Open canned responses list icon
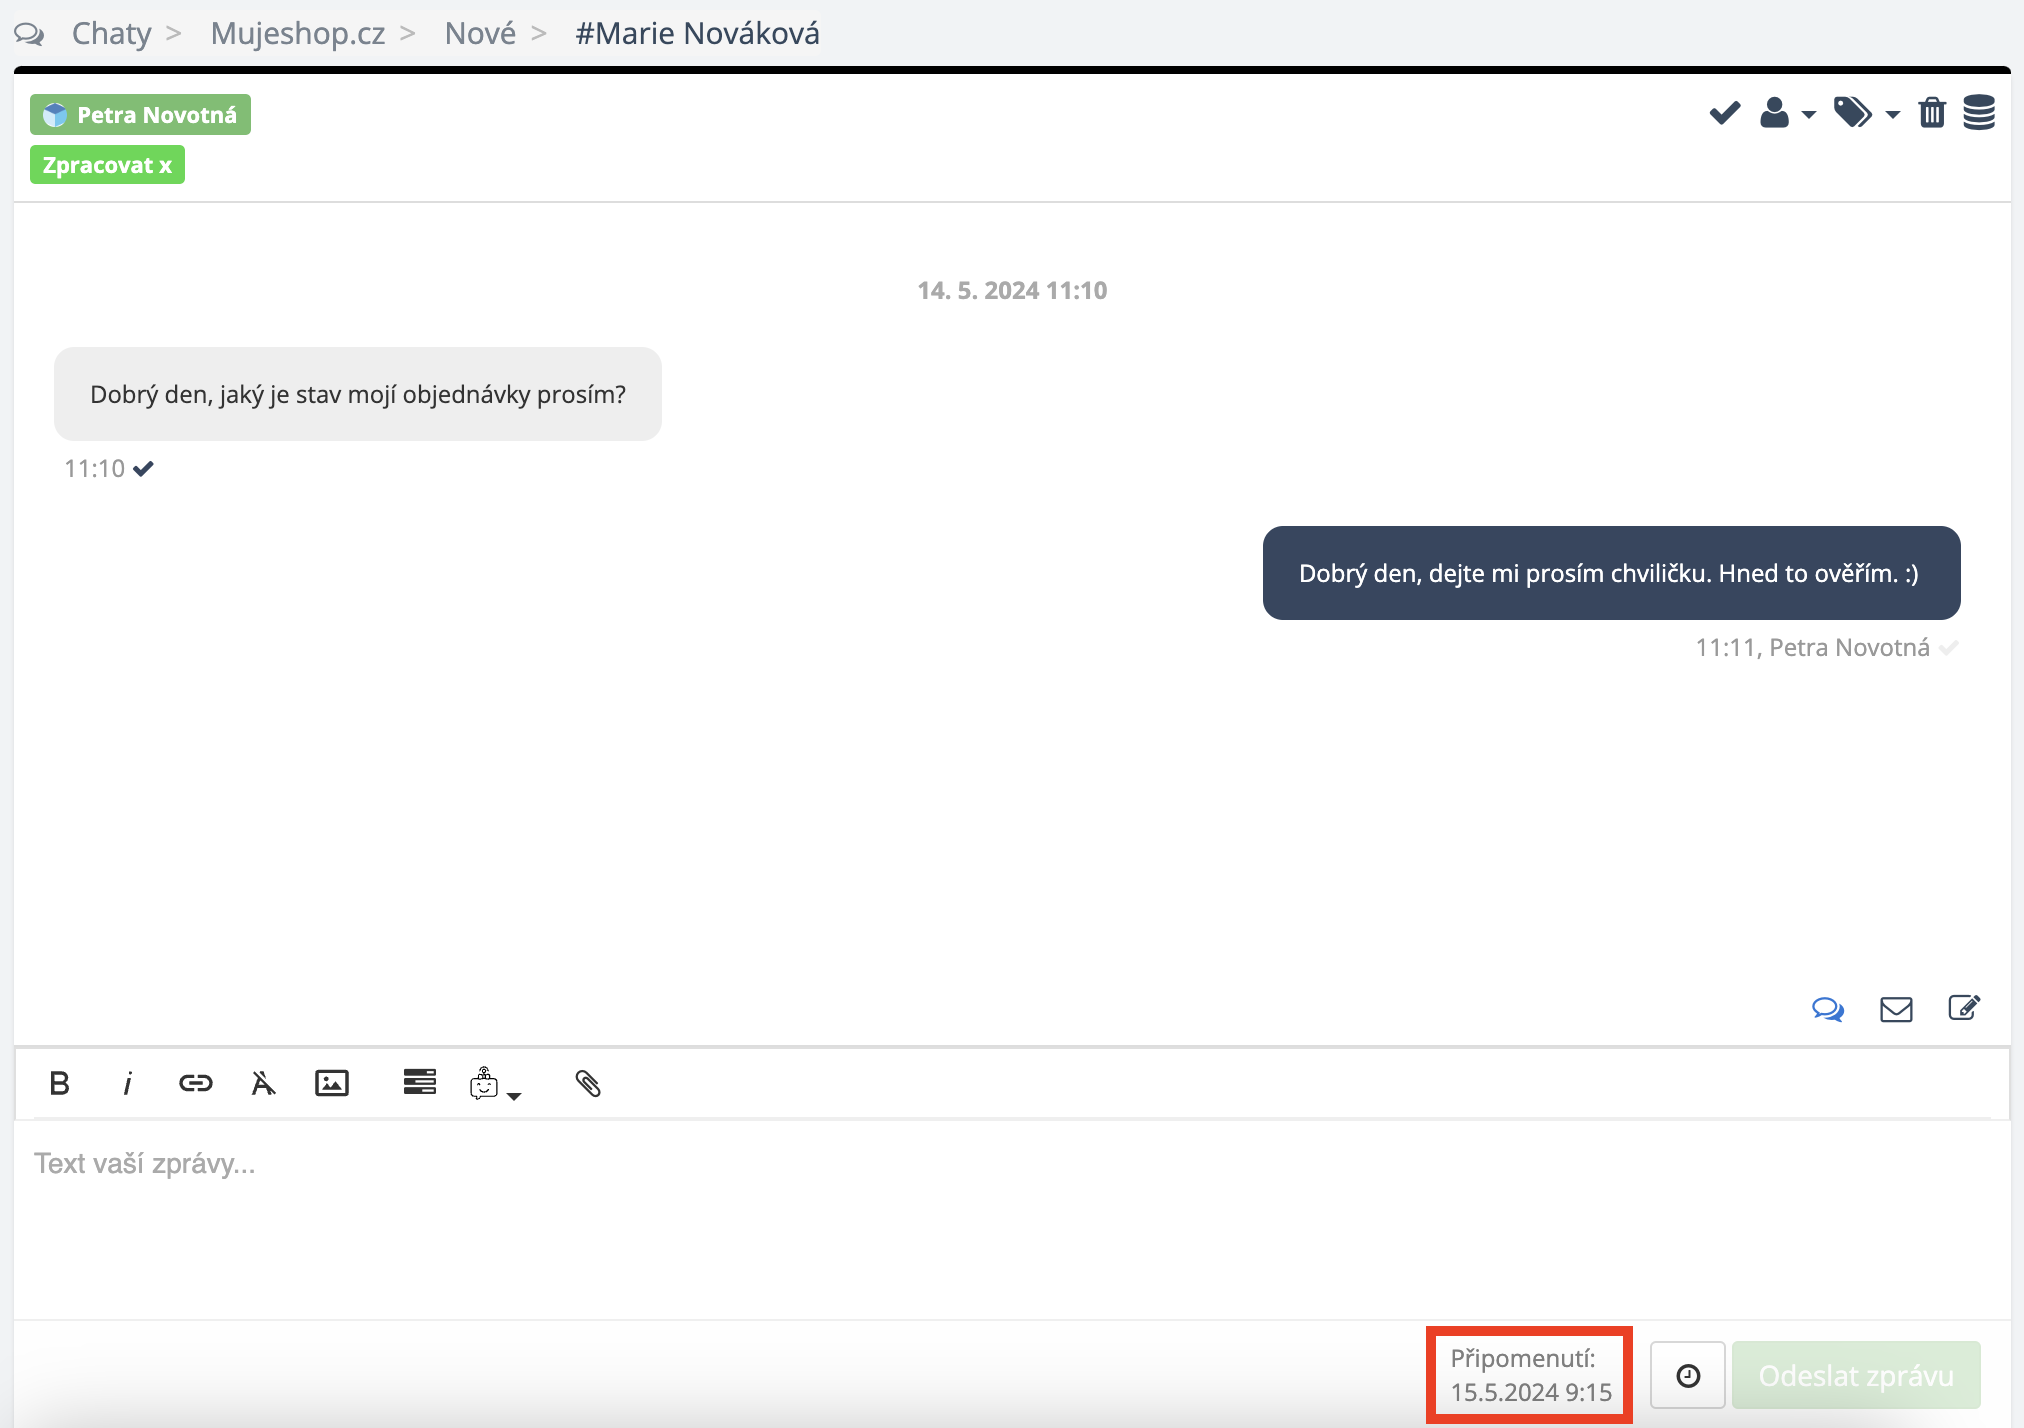This screenshot has width=2024, height=1428. [419, 1082]
